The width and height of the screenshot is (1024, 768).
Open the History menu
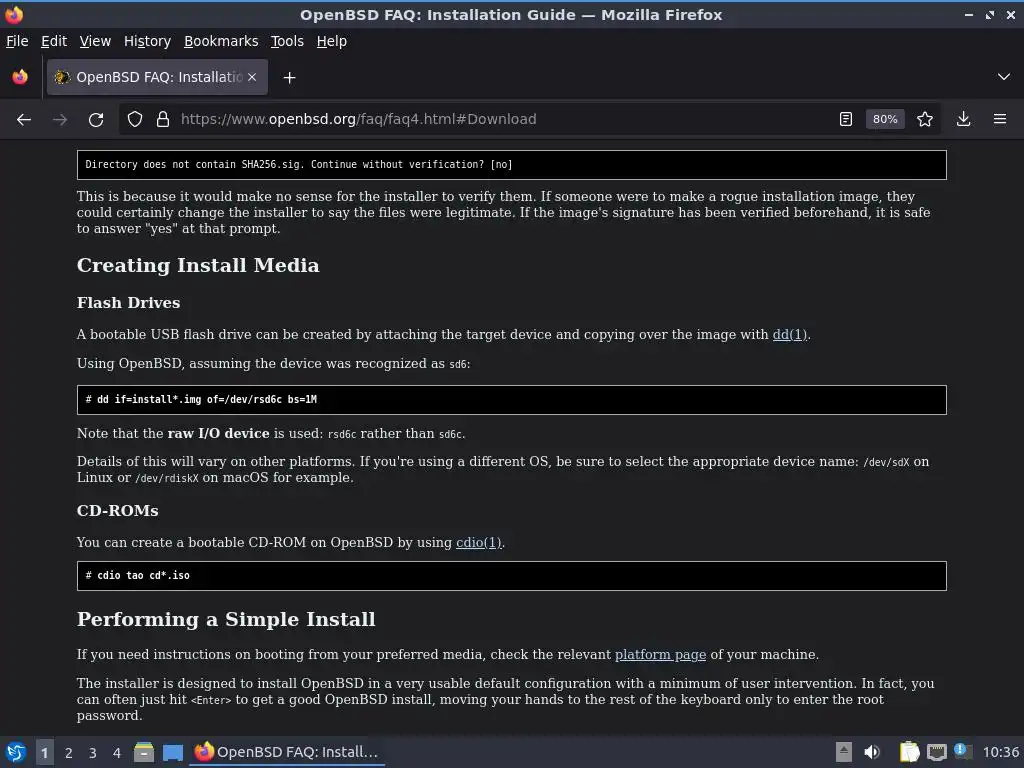(147, 41)
